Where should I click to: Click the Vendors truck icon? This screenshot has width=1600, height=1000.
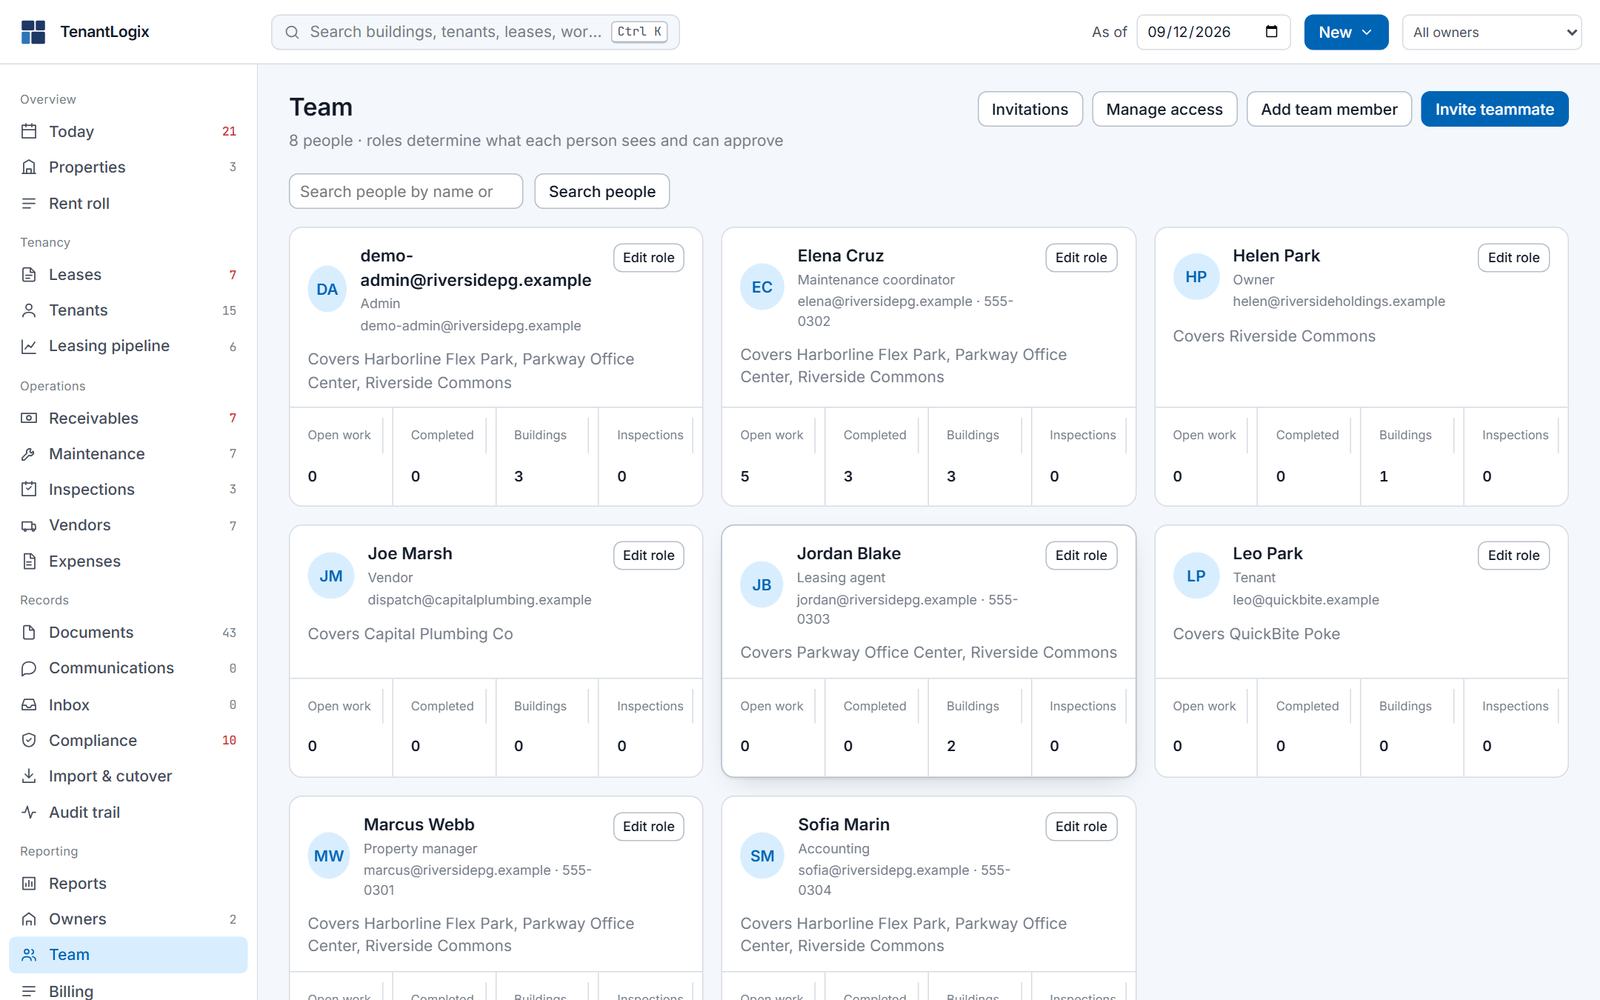[x=29, y=525]
